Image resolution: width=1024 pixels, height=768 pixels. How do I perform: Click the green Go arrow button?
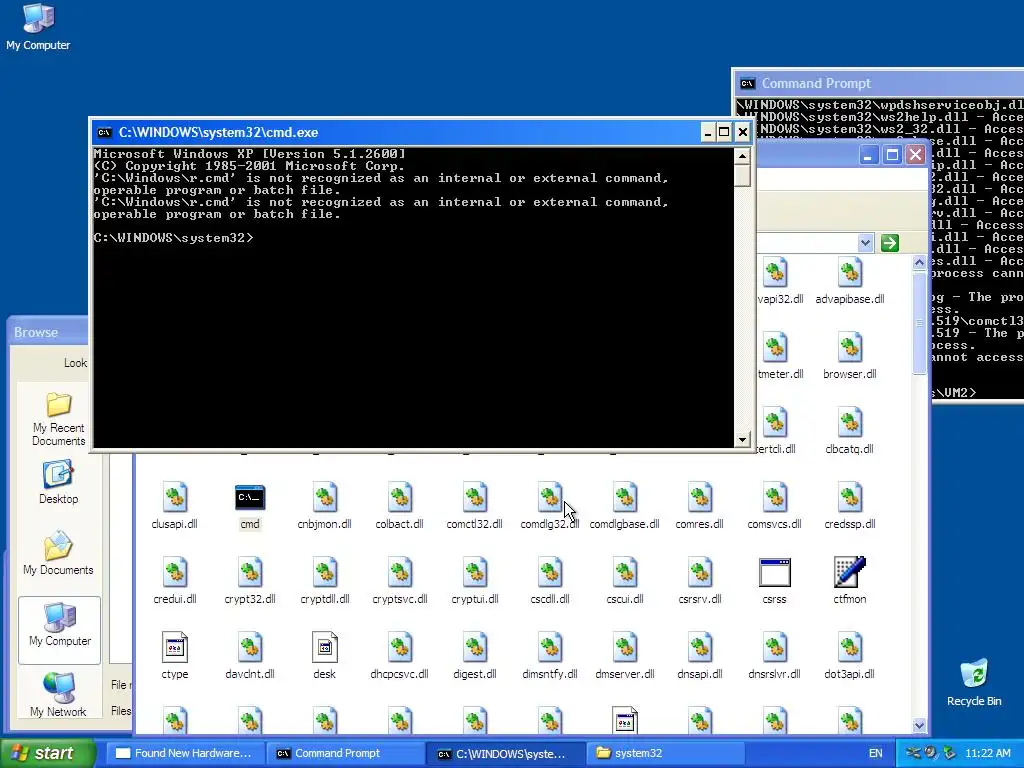point(889,243)
